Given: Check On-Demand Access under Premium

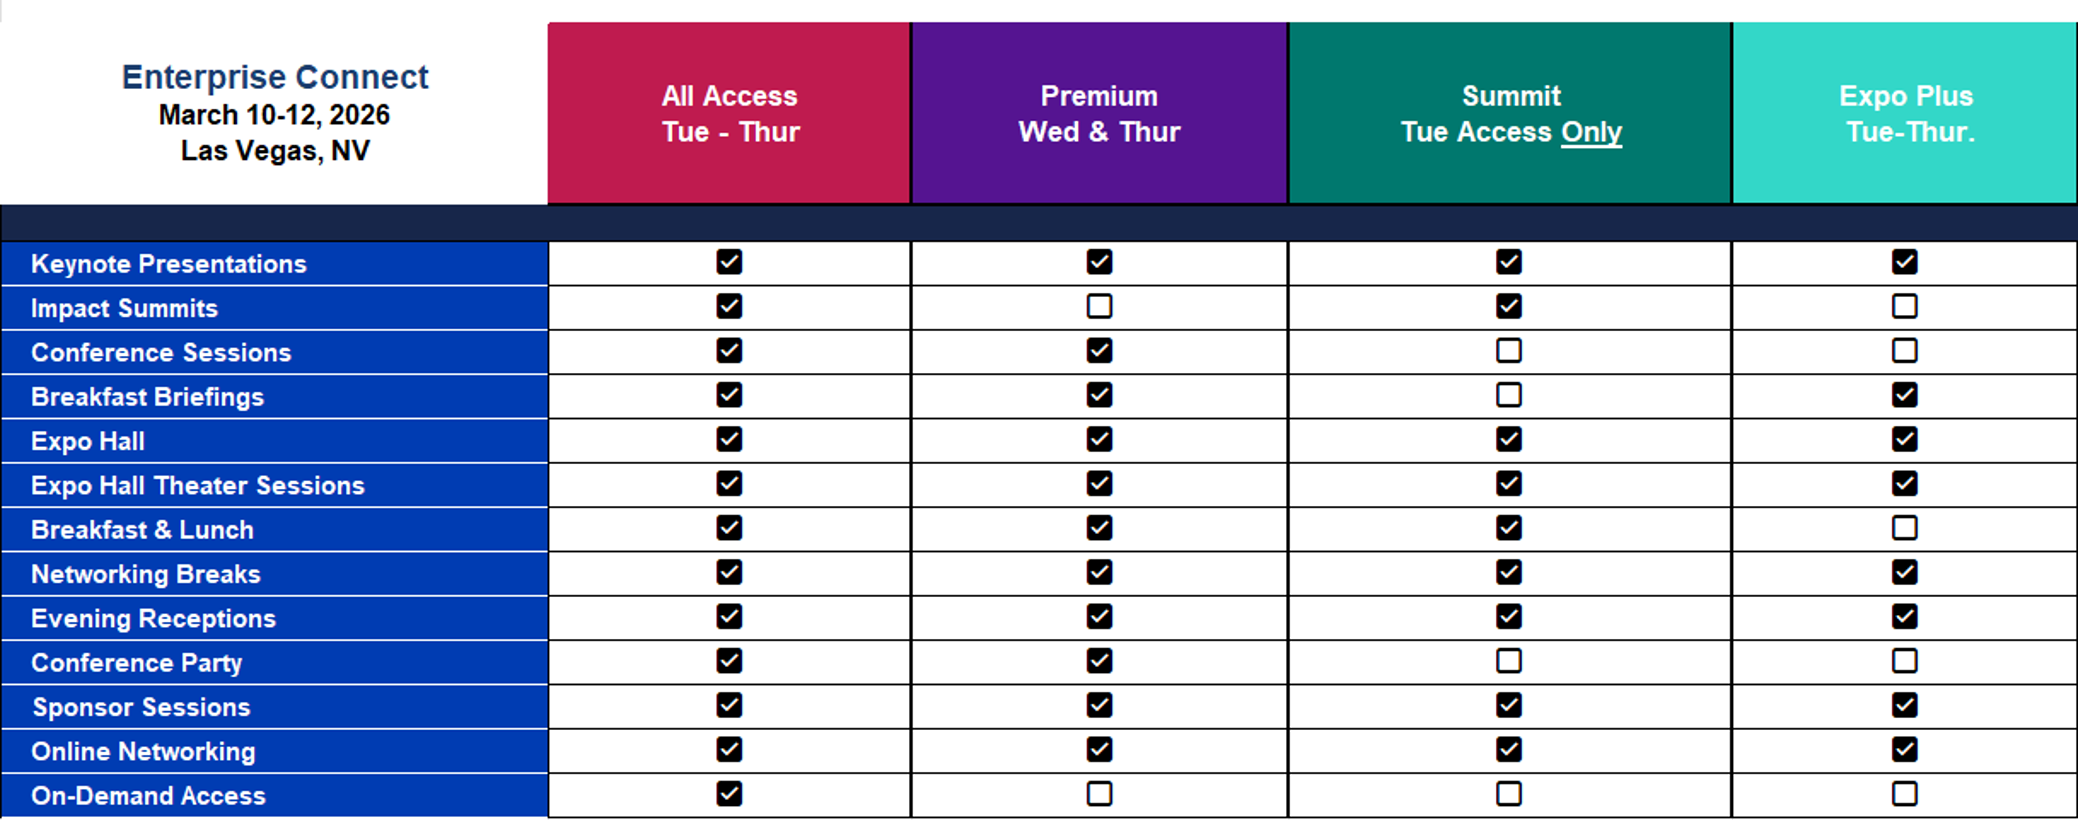Looking at the screenshot, I should [x=1099, y=794].
